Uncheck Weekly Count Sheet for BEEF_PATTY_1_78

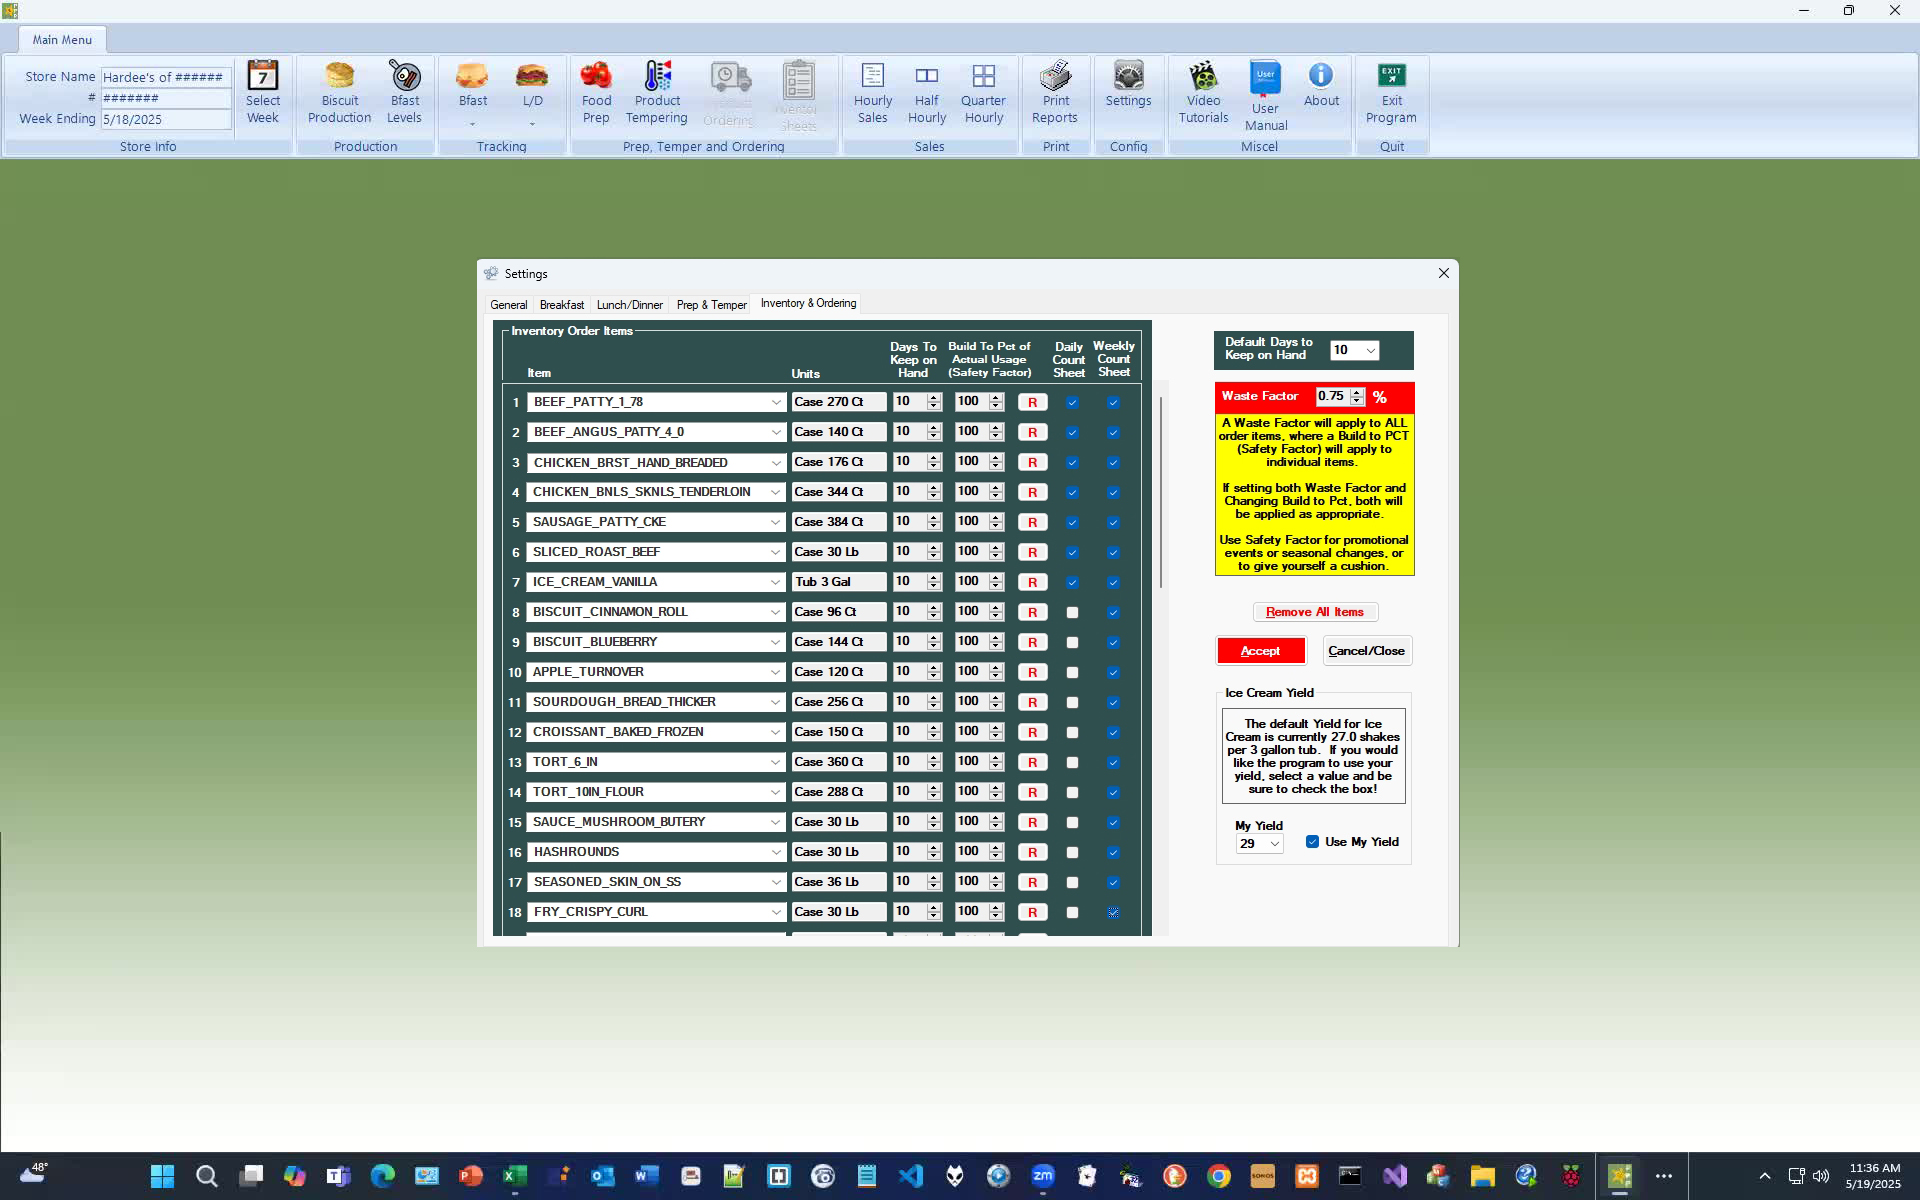point(1113,402)
